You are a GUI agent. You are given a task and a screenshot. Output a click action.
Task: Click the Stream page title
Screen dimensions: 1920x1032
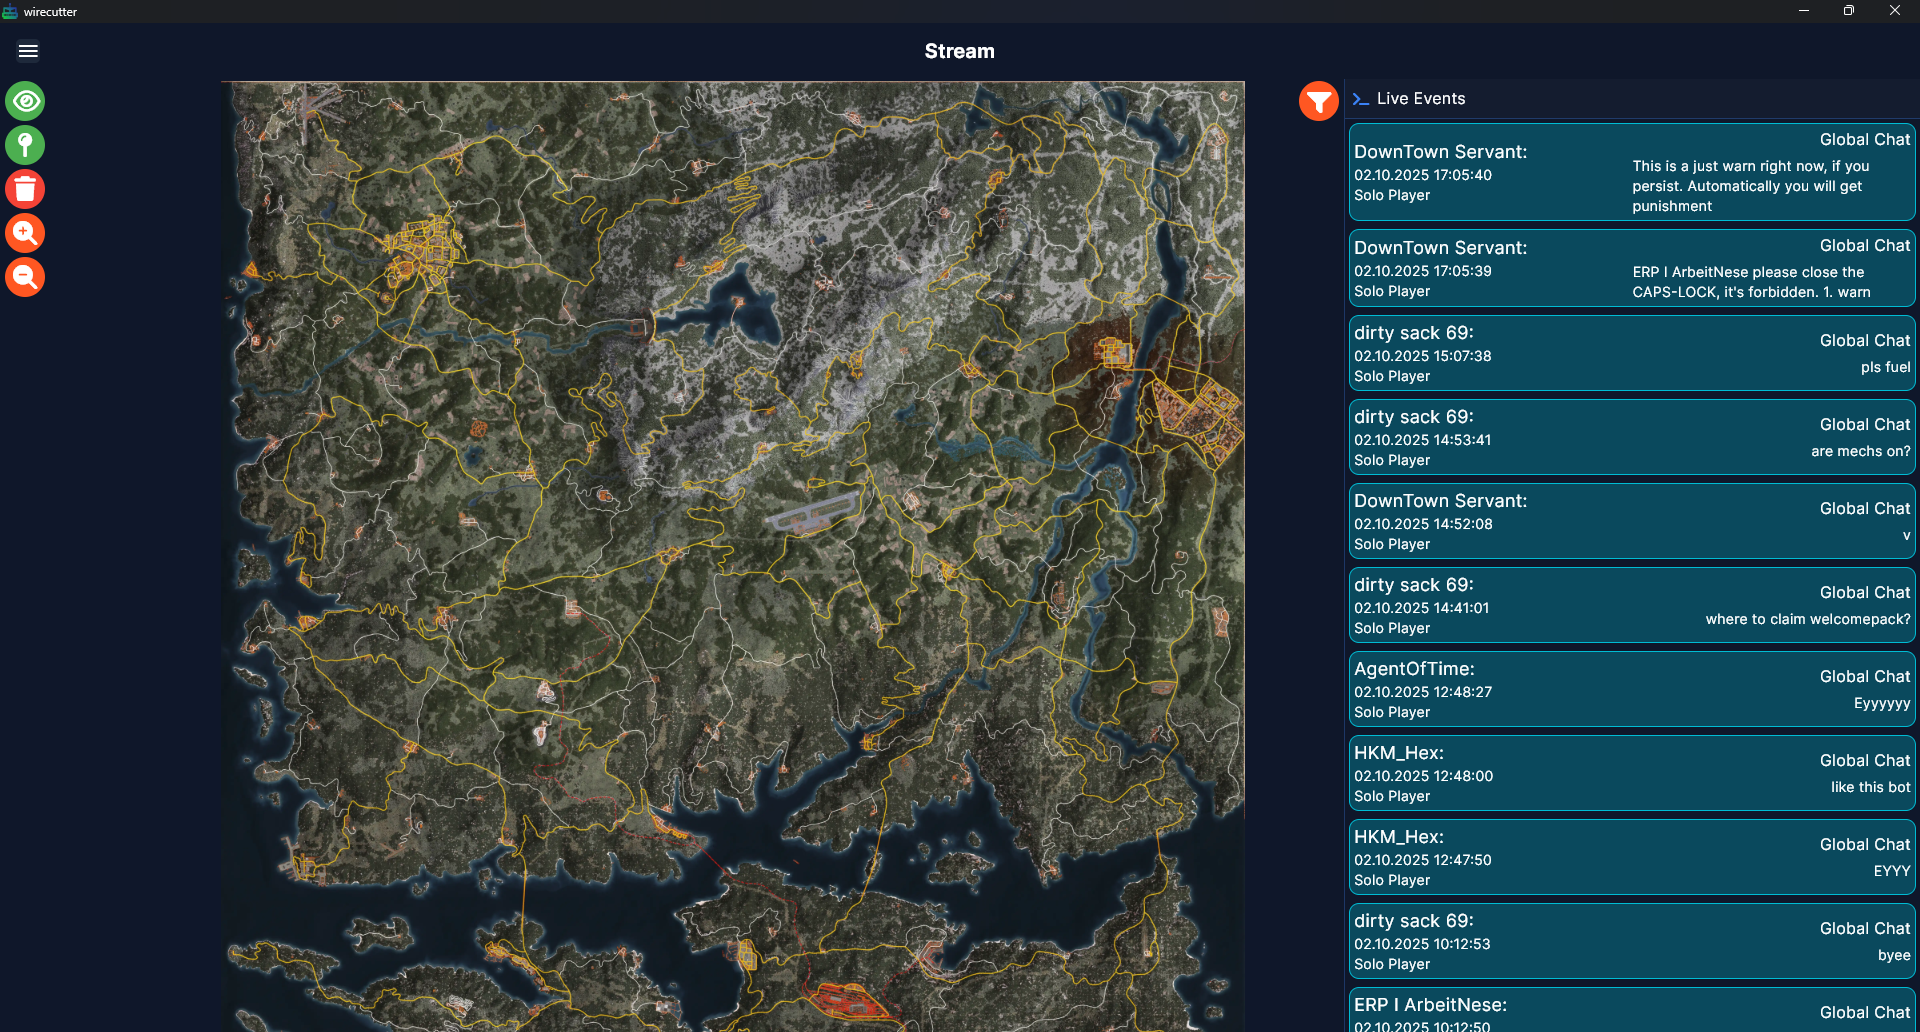[x=959, y=51]
